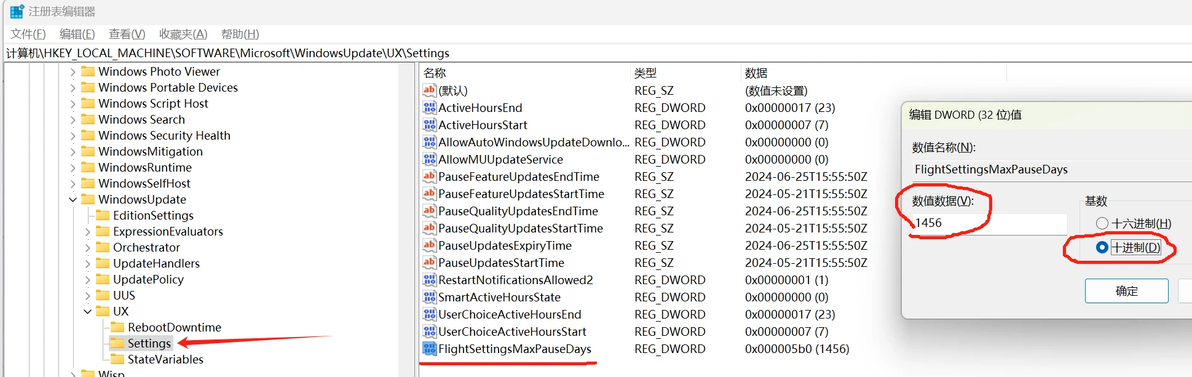The image size is (1192, 377).
Task: Expand the ExpressionEvaluators key
Action: click(x=87, y=231)
